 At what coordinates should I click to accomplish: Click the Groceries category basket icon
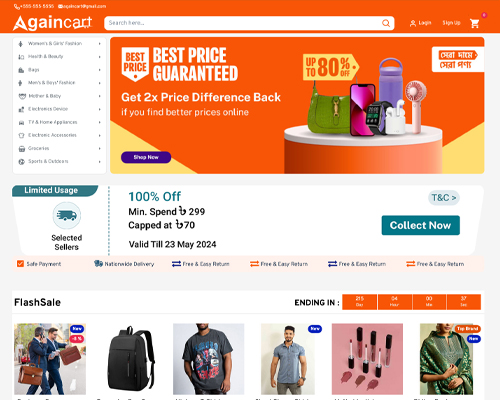22,148
